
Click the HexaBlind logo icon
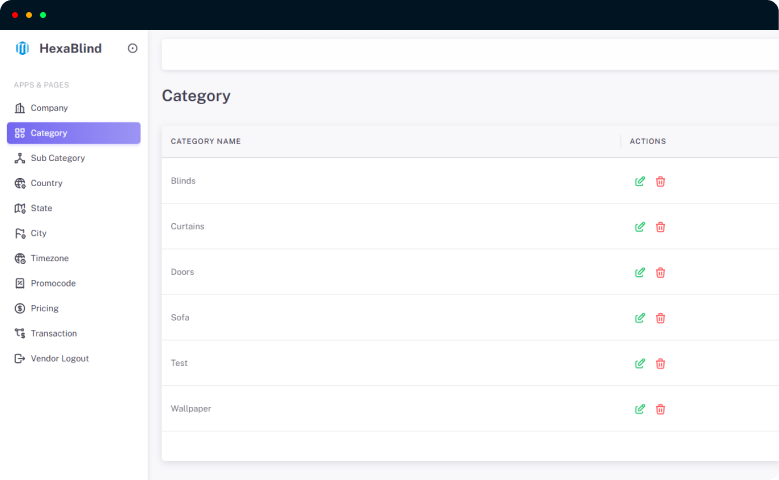point(23,48)
